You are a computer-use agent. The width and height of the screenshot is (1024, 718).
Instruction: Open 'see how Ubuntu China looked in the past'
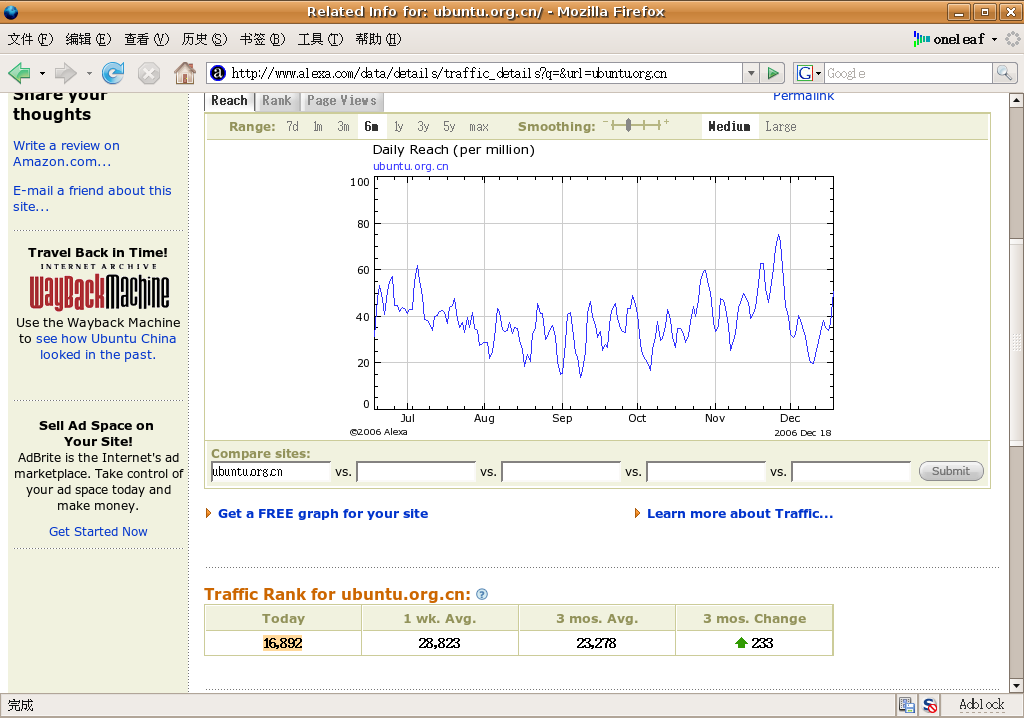(x=106, y=347)
